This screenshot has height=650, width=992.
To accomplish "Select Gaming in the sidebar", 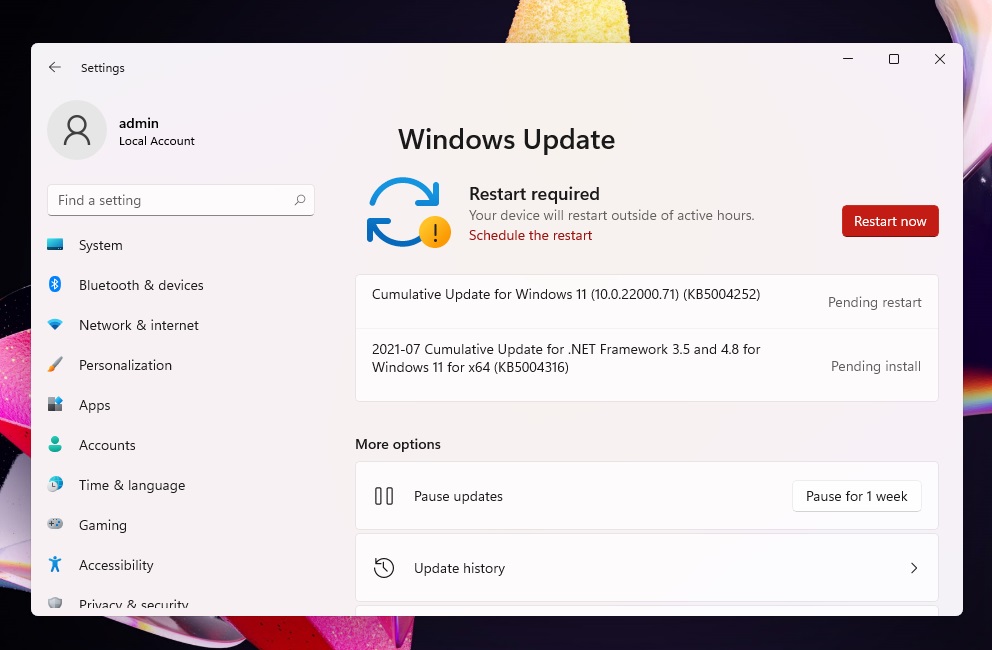I will pos(102,525).
